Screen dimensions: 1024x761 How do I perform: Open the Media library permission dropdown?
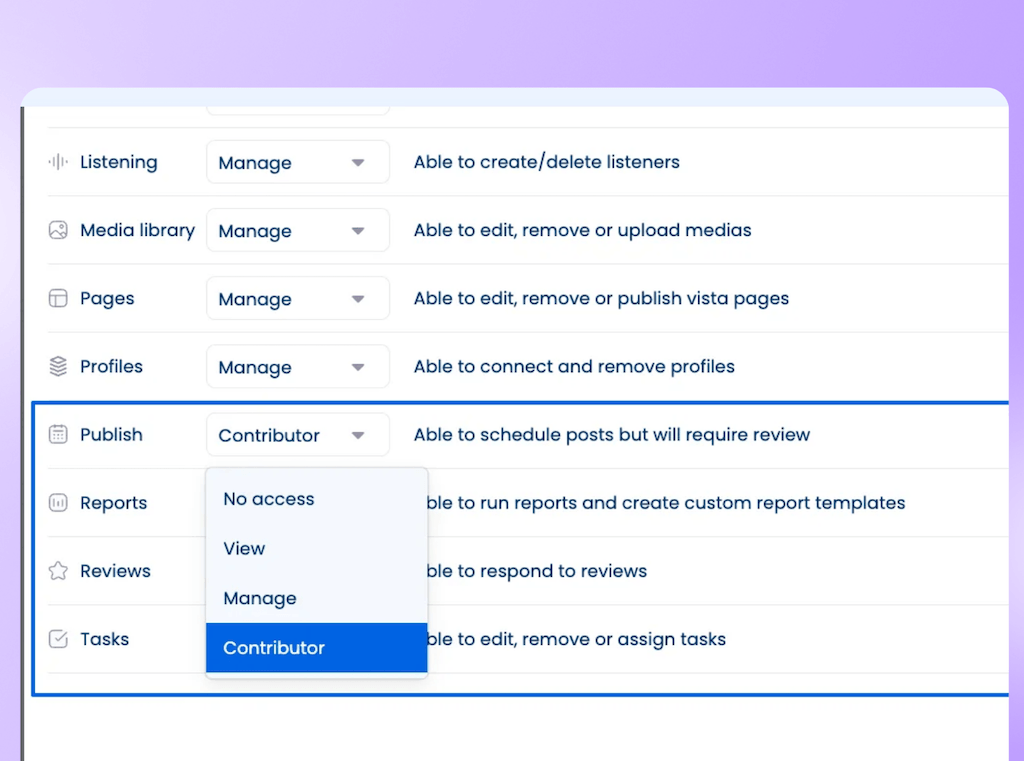tap(298, 230)
